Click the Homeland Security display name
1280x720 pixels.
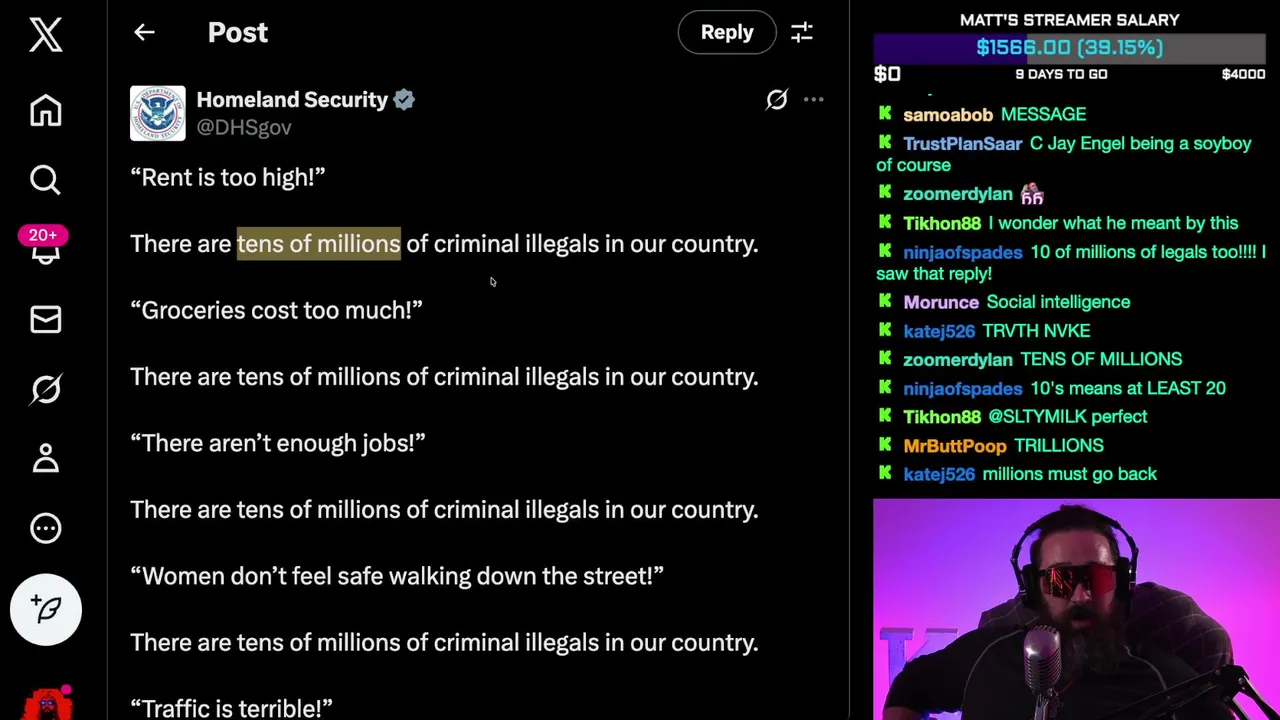291,99
